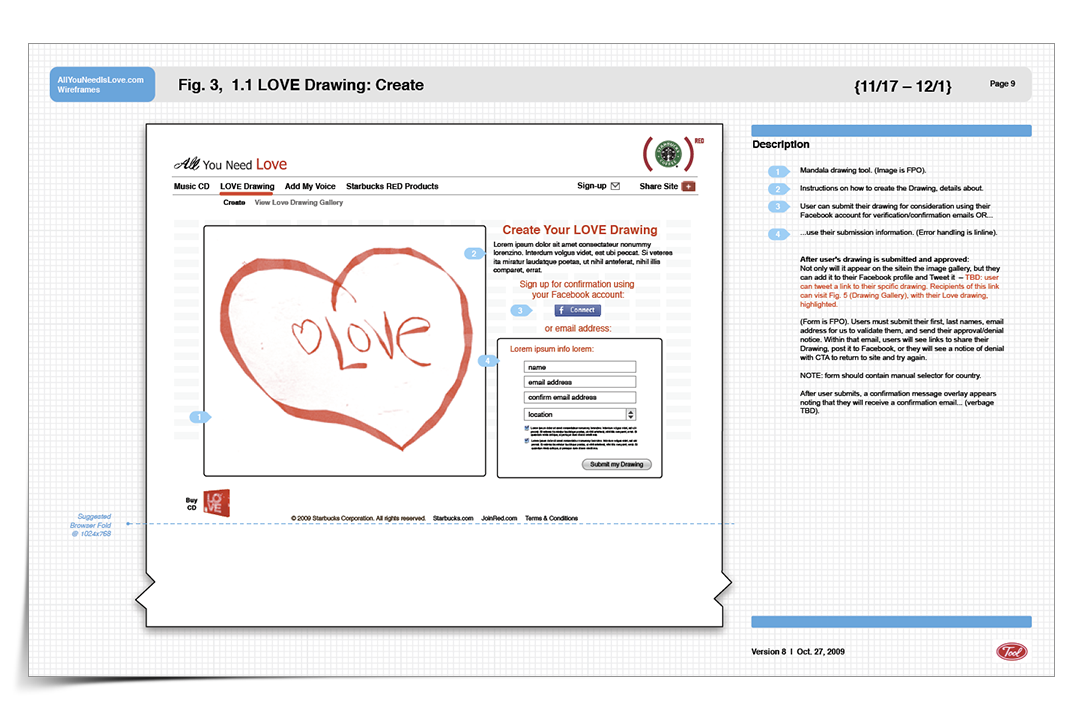Tick the lower checkbox above Submit button

[527, 441]
